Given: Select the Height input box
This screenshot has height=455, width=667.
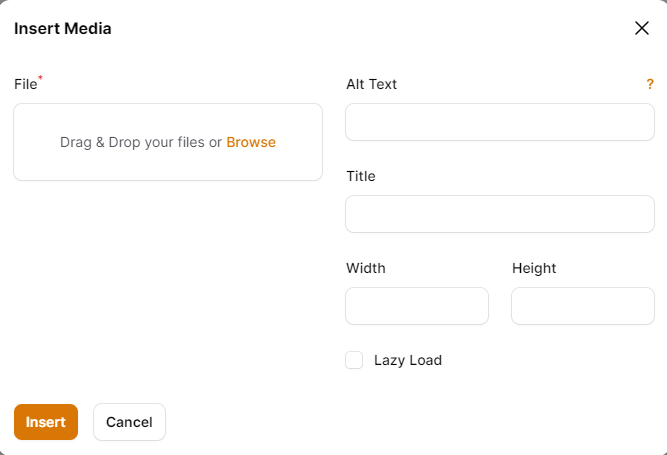Looking at the screenshot, I should 582,306.
